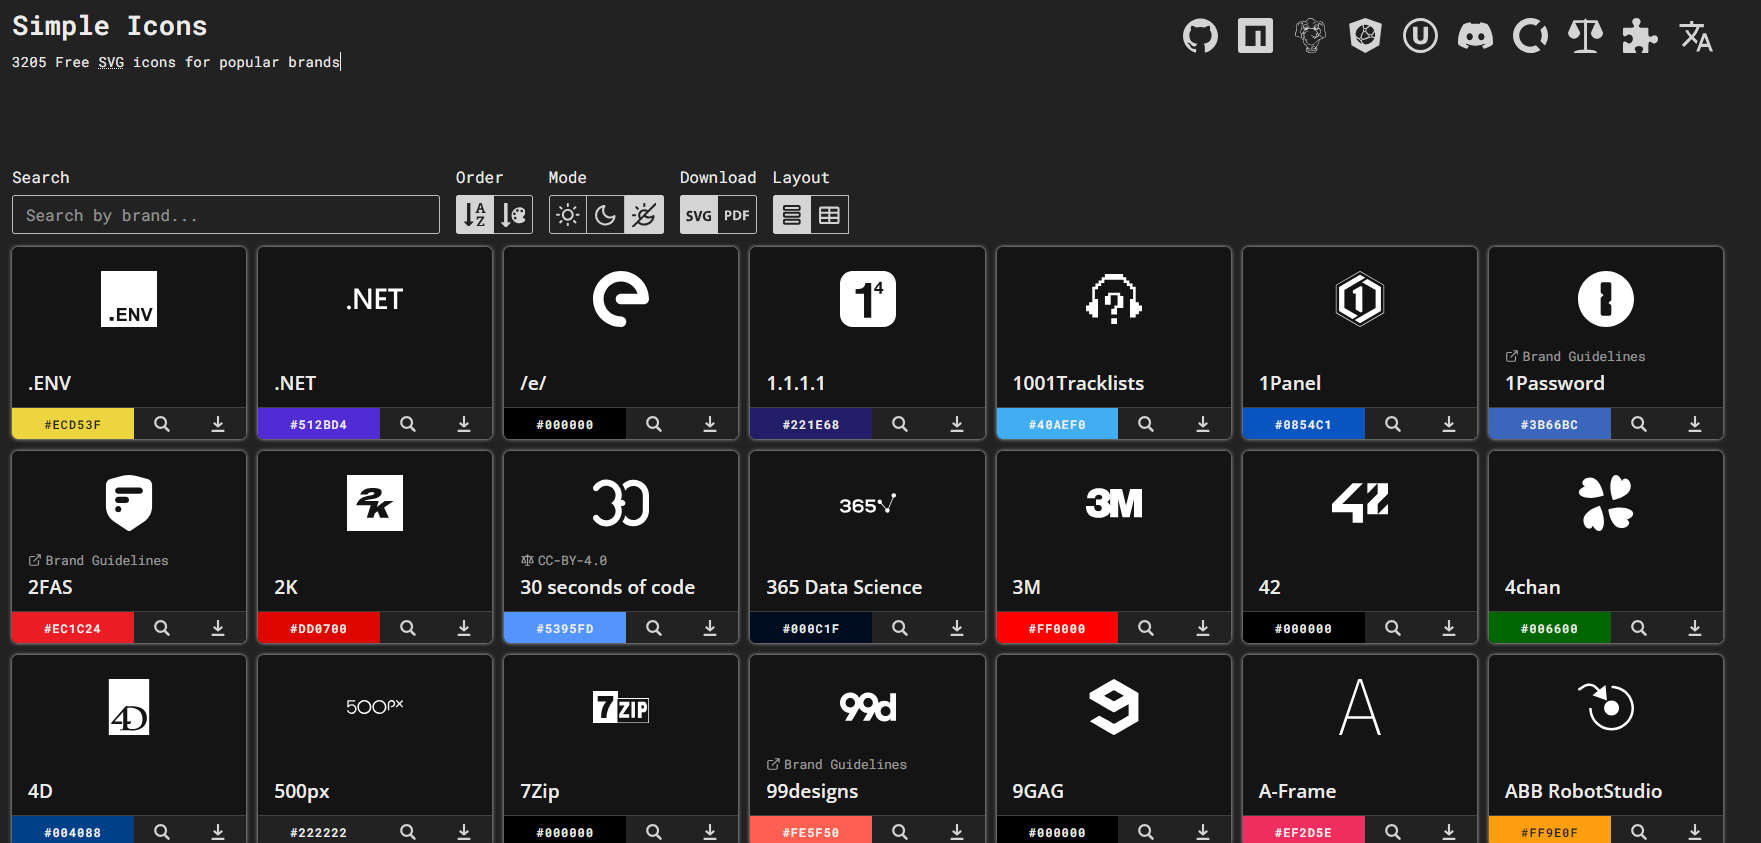
Task: Copy the 2K color #DD0700
Action: (318, 628)
